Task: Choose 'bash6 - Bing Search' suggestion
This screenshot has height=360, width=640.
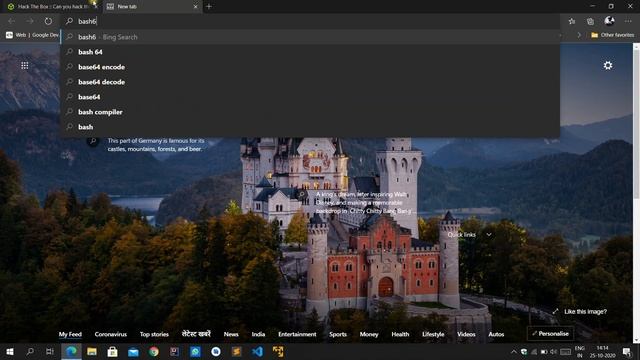Action: [310, 37]
